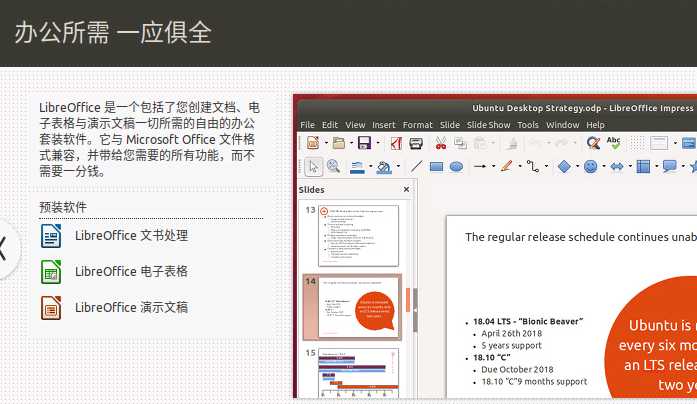Expand the Line Color dropdown arrow
Viewport: 697px width, 404px height.
[371, 167]
